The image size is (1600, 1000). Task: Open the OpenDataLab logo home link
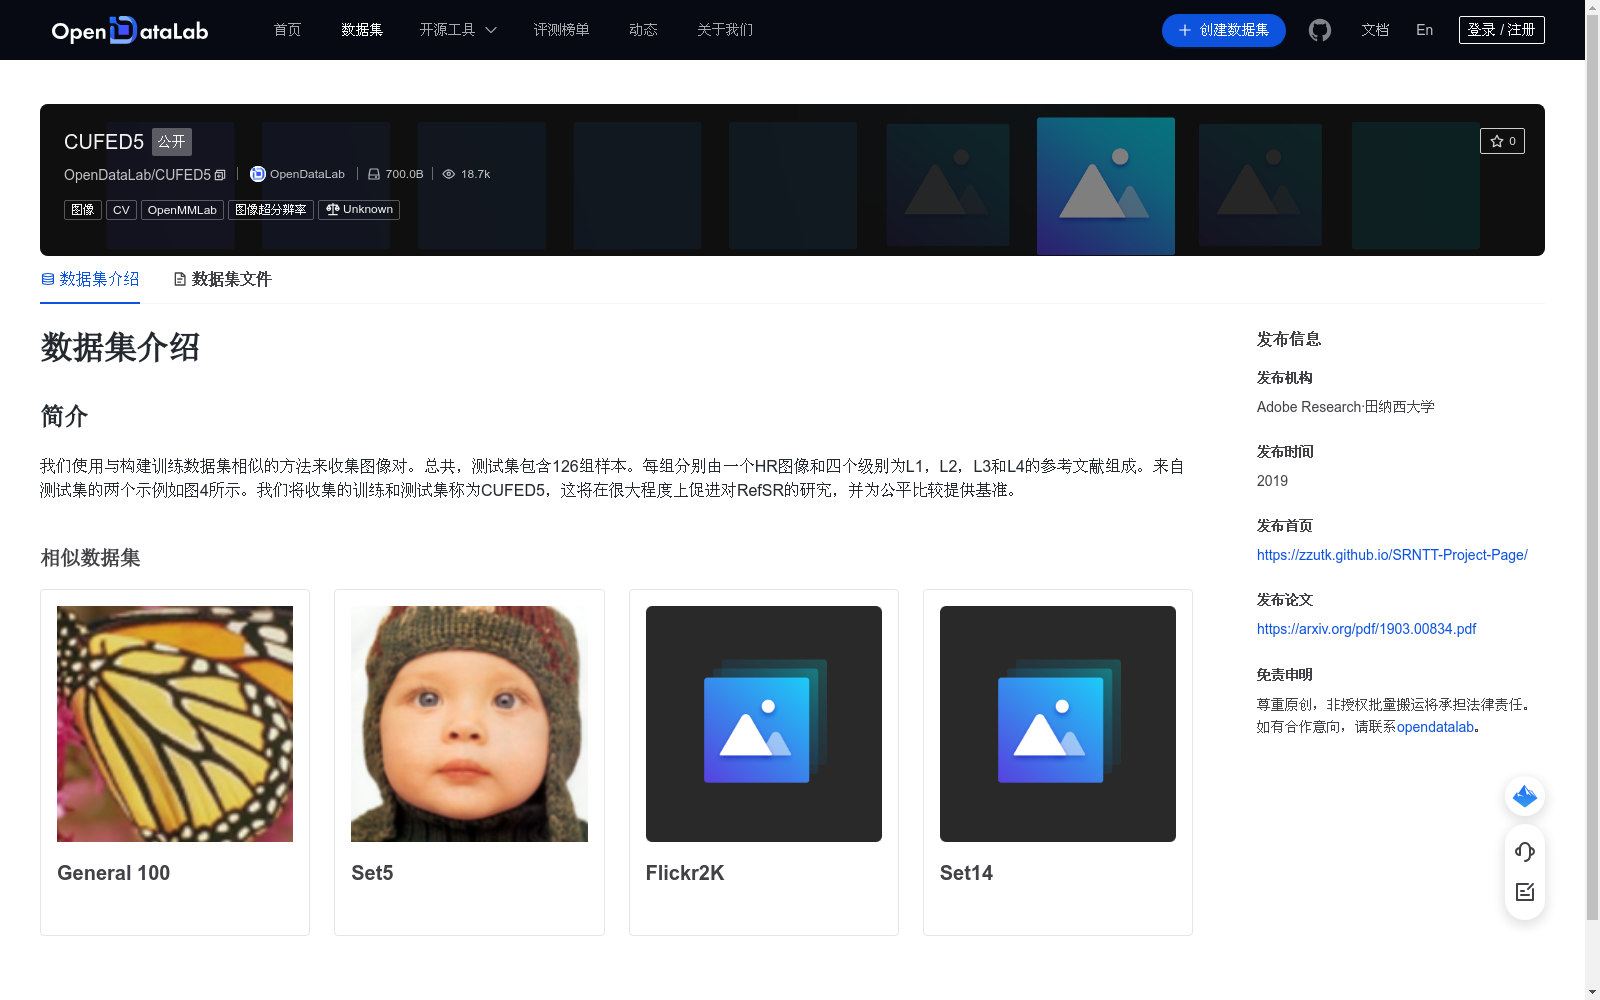click(x=130, y=30)
